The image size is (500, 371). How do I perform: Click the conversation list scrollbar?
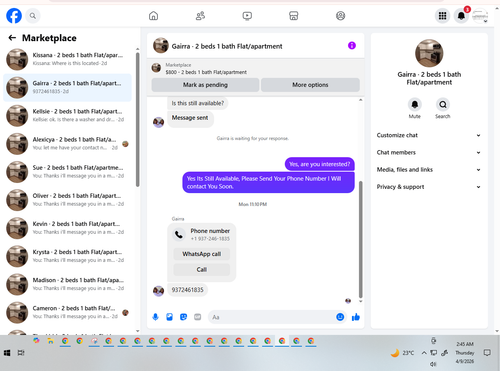(x=138, y=119)
